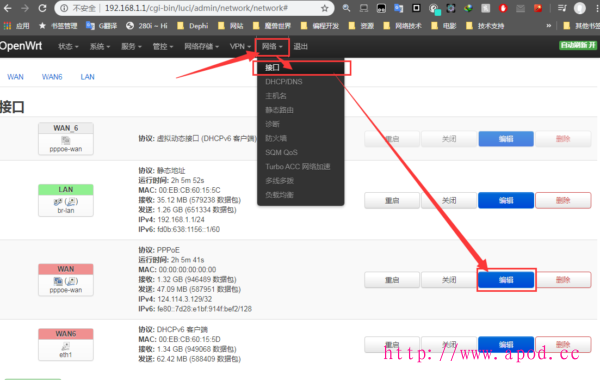600x380 pixels.
Task: Open the 魔兽世界 bookmark folder
Action: click(x=272, y=26)
